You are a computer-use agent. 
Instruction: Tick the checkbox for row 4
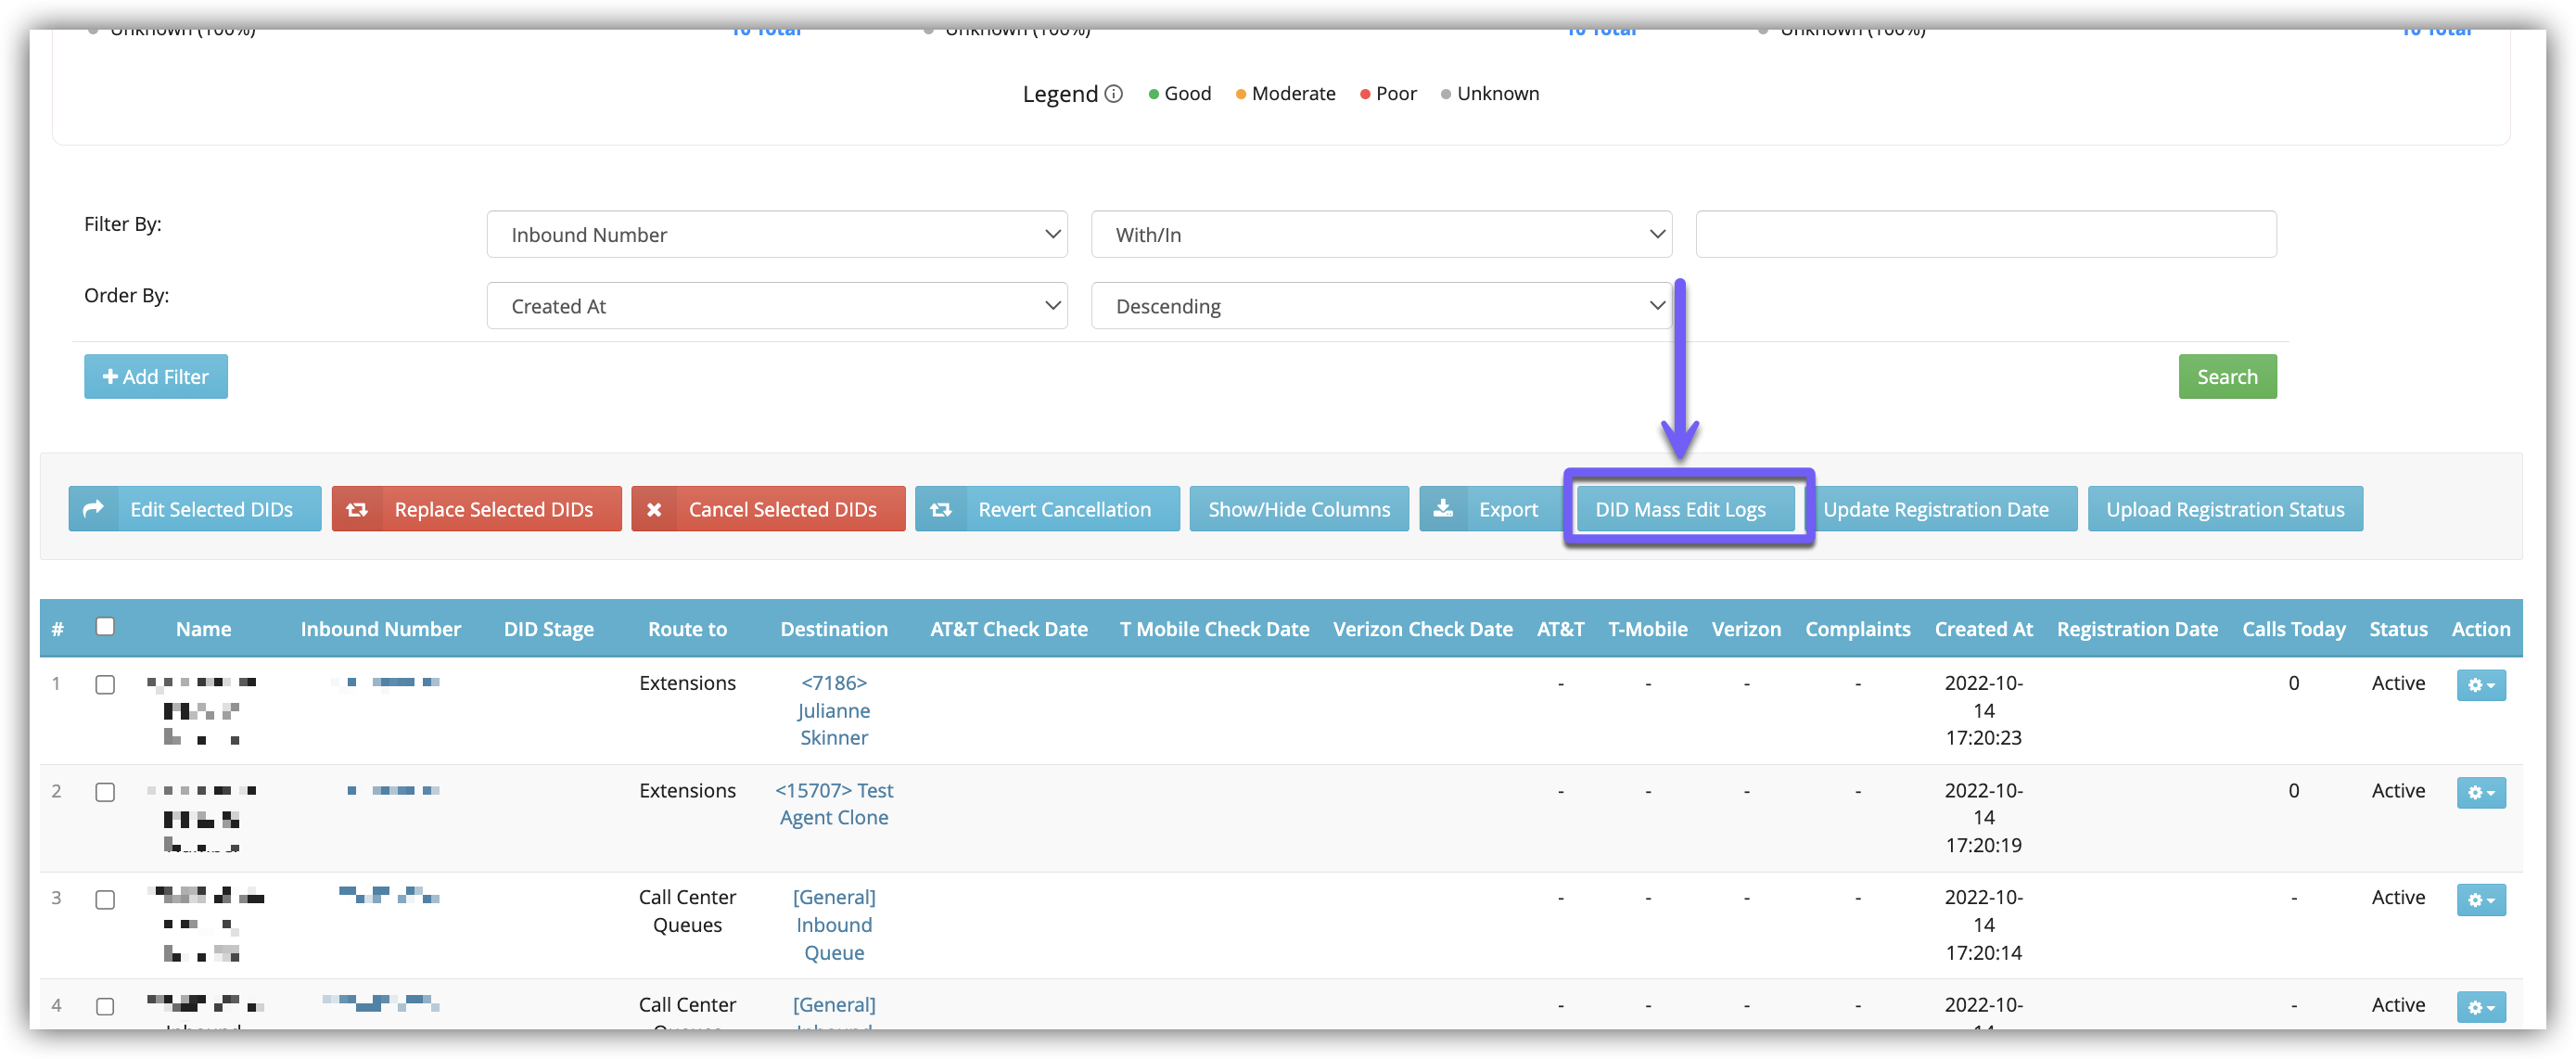[x=105, y=1006]
